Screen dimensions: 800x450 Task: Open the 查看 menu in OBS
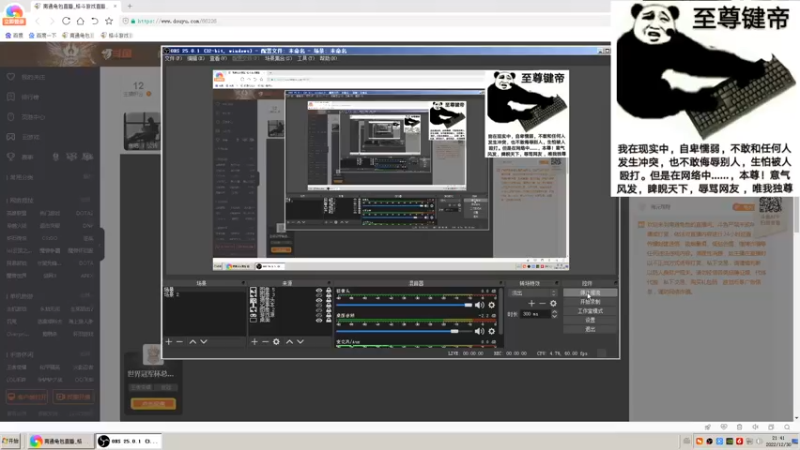tap(218, 58)
